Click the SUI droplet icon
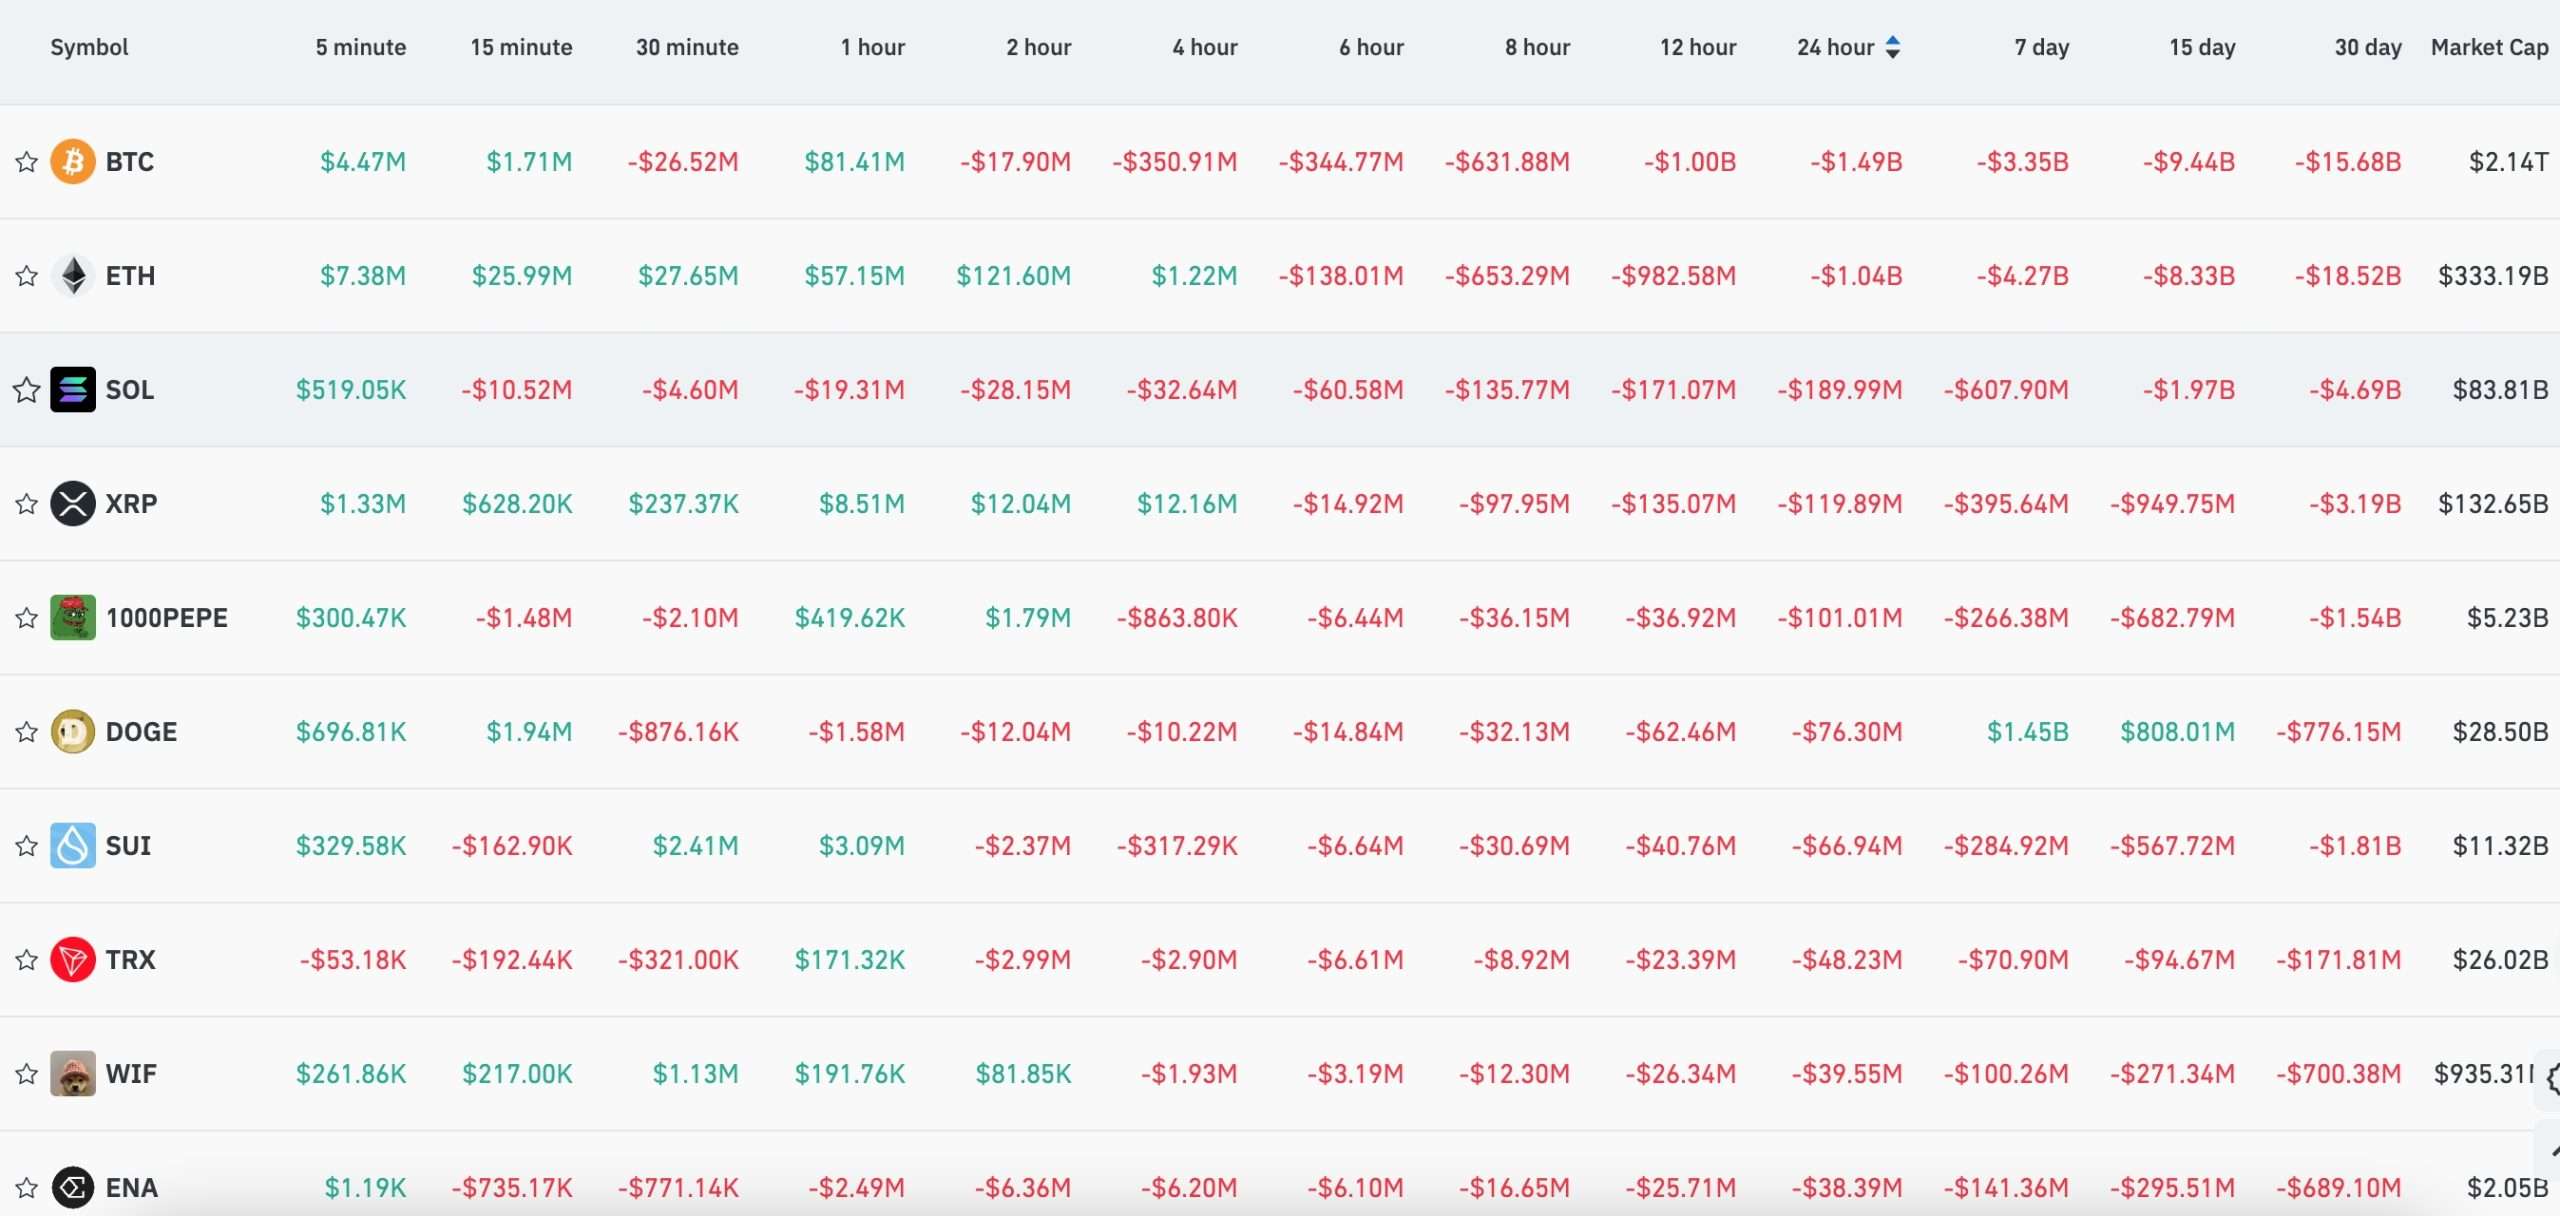The width and height of the screenshot is (2560, 1216). (x=73, y=845)
